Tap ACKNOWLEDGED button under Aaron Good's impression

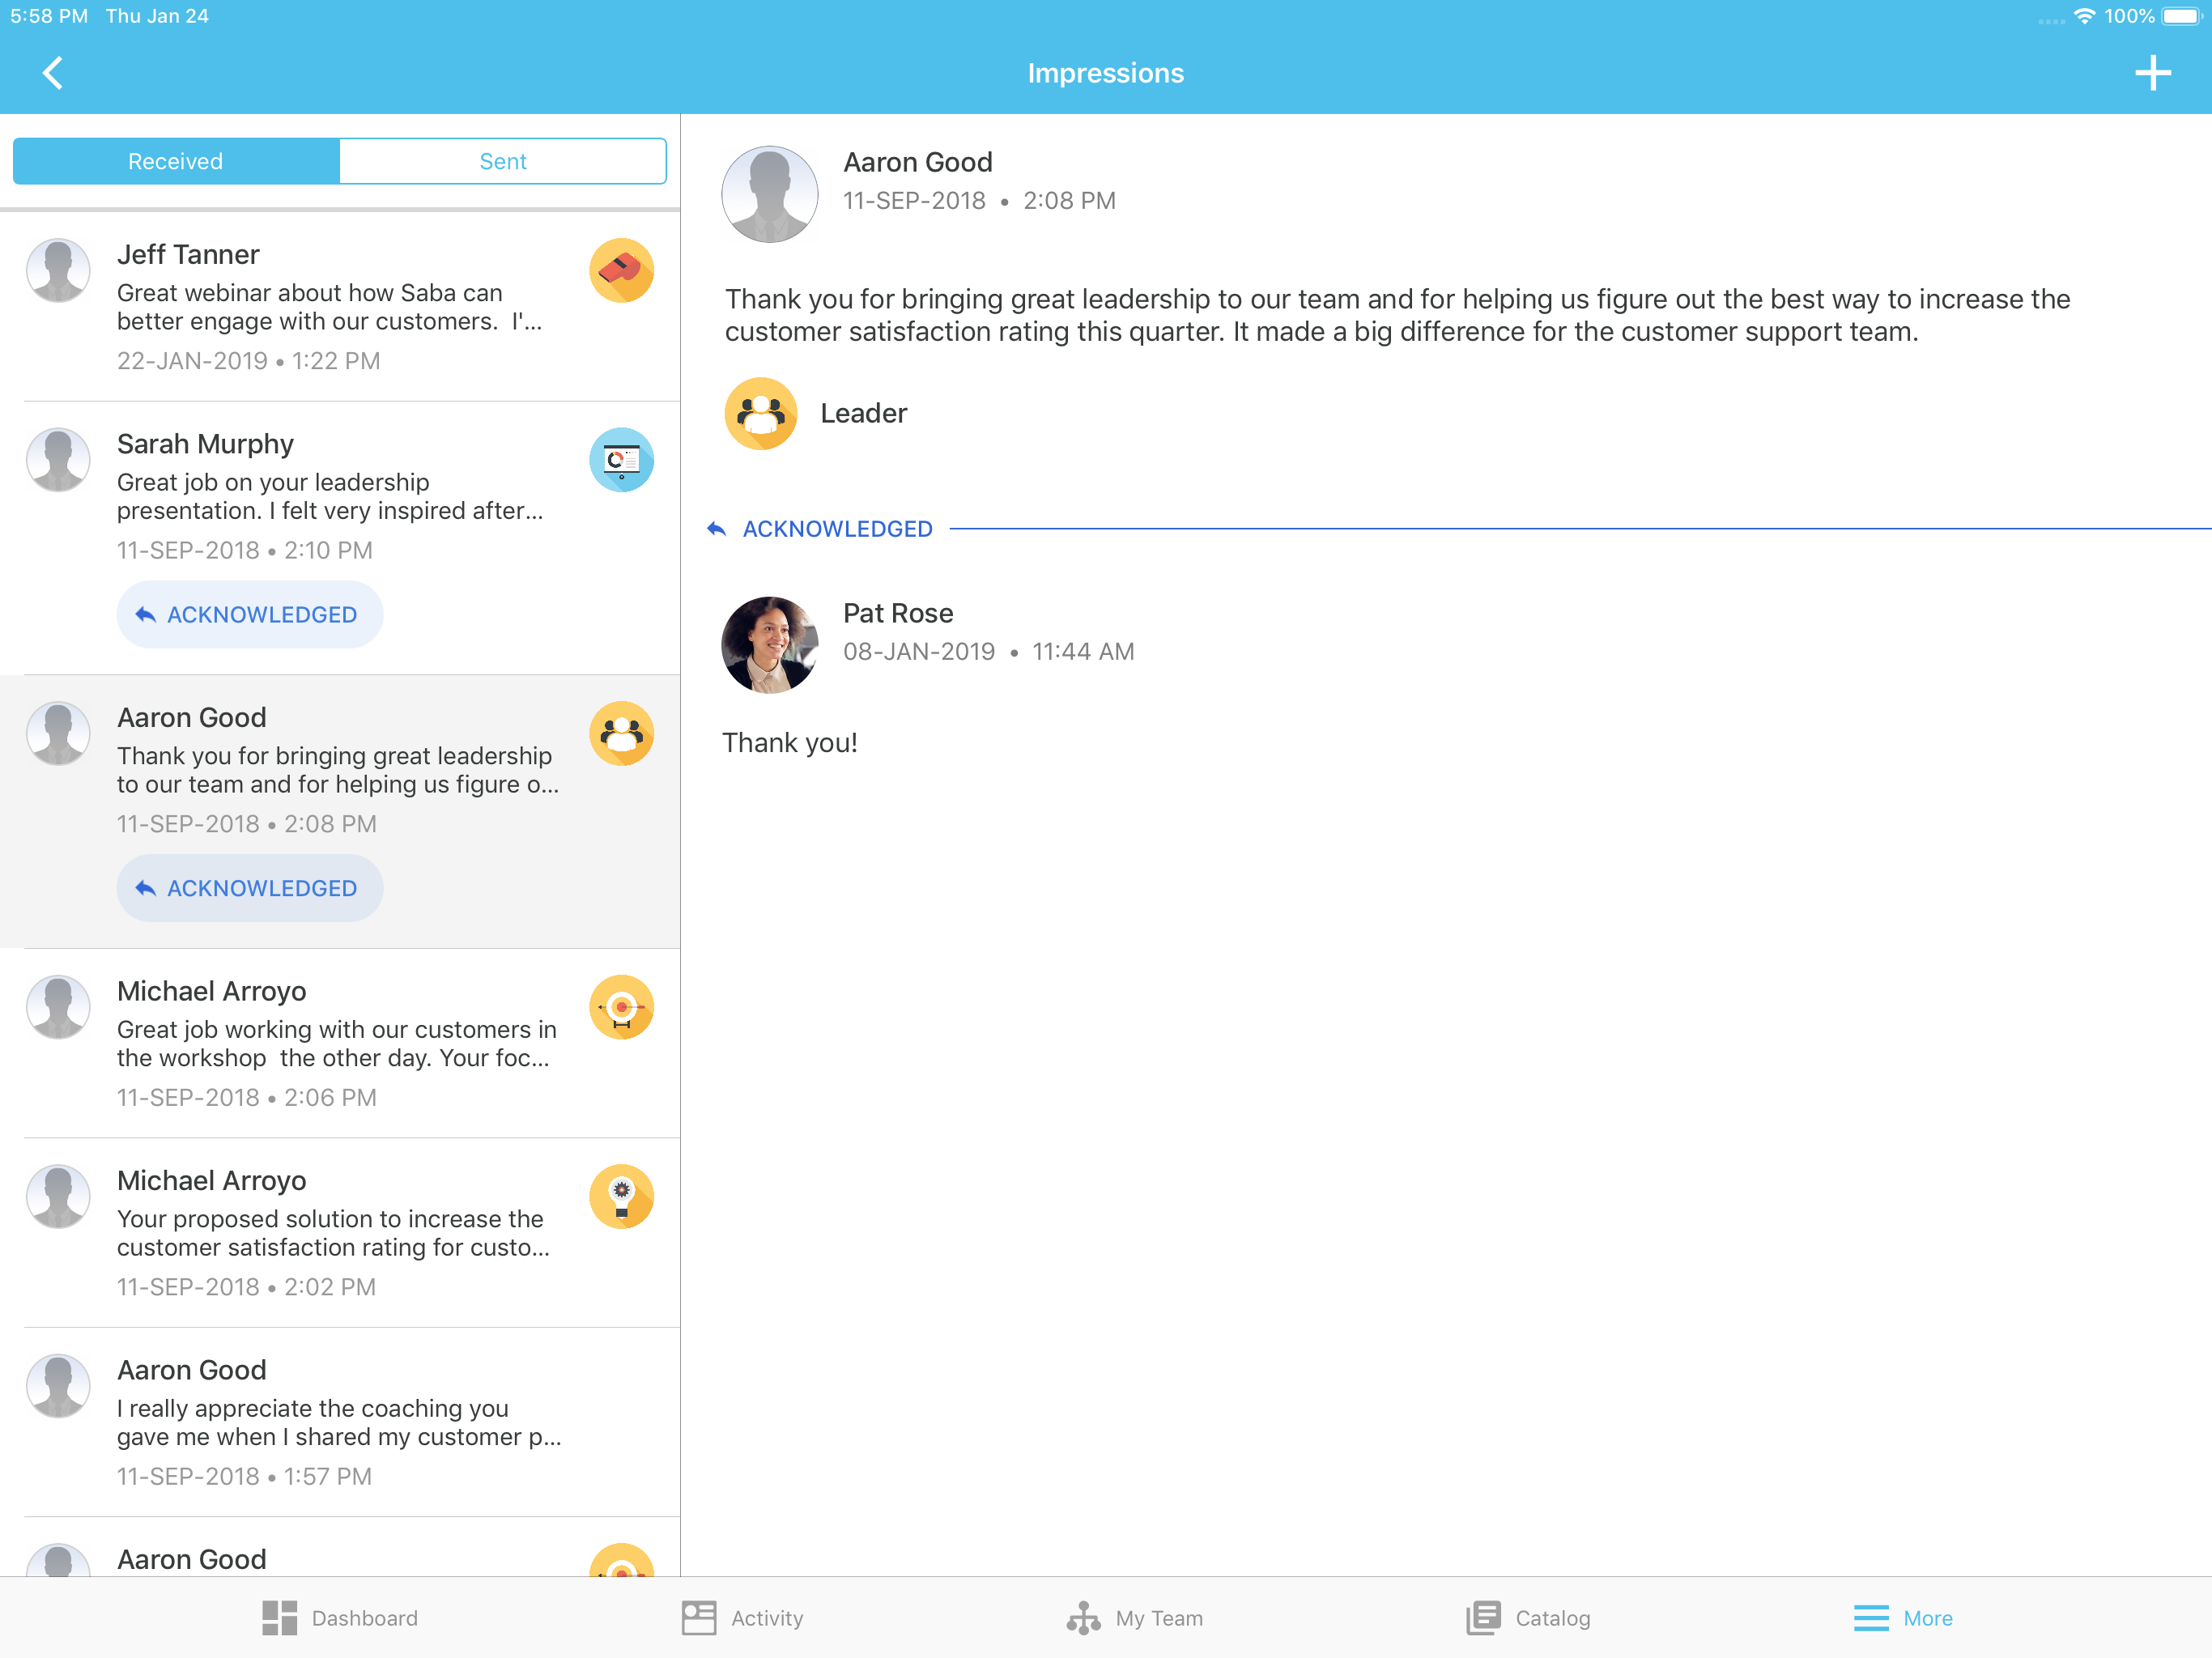point(249,888)
